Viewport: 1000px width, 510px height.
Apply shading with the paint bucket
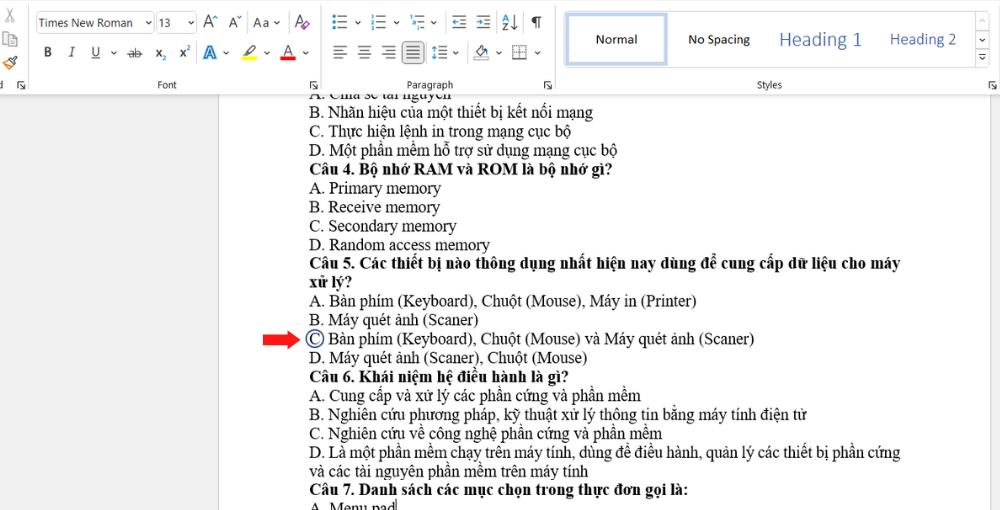pos(481,52)
